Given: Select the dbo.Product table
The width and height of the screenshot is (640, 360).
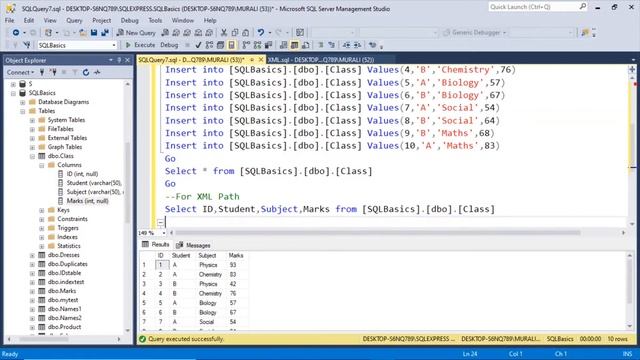Looking at the screenshot, I should (64, 327).
